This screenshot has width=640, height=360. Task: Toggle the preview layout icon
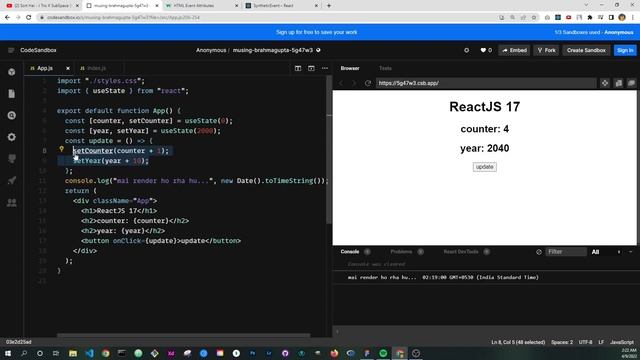pos(311,68)
